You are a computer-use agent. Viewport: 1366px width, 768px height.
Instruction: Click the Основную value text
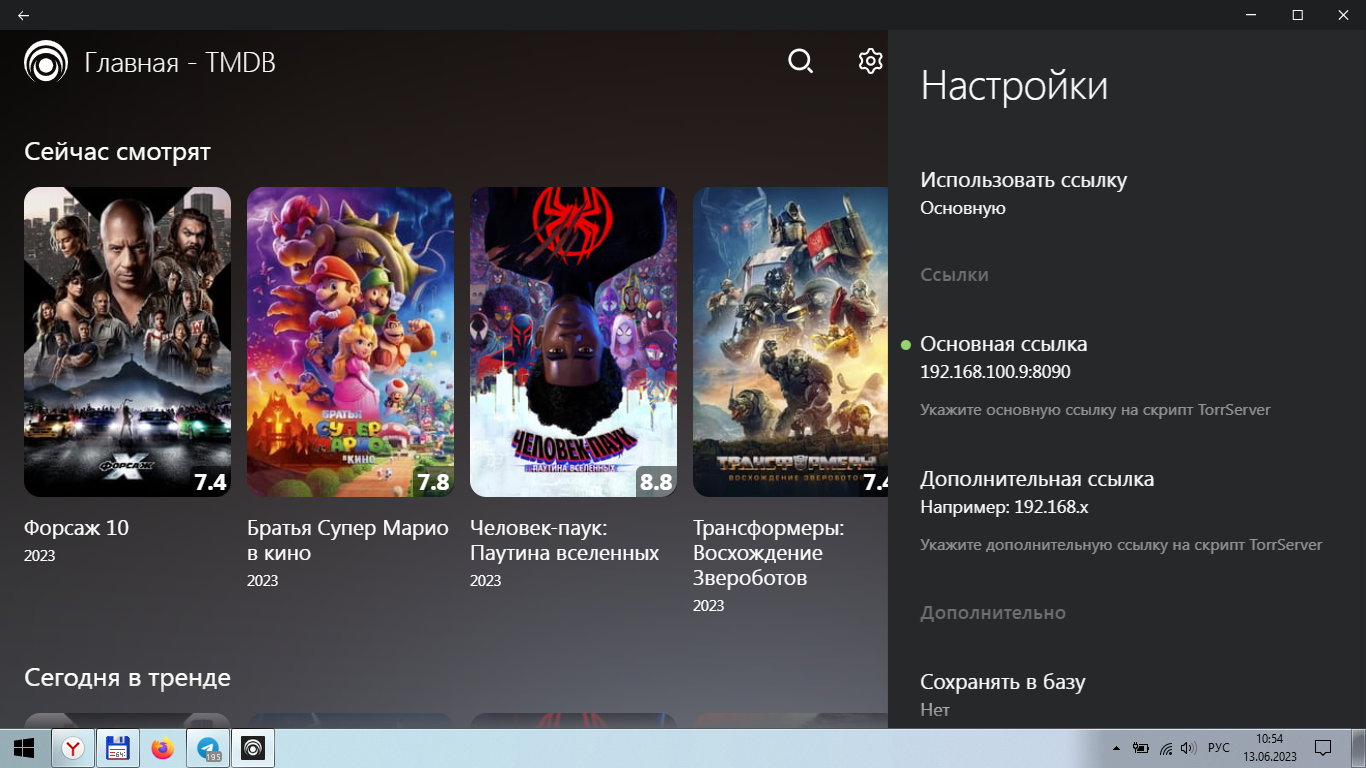[x=963, y=209]
